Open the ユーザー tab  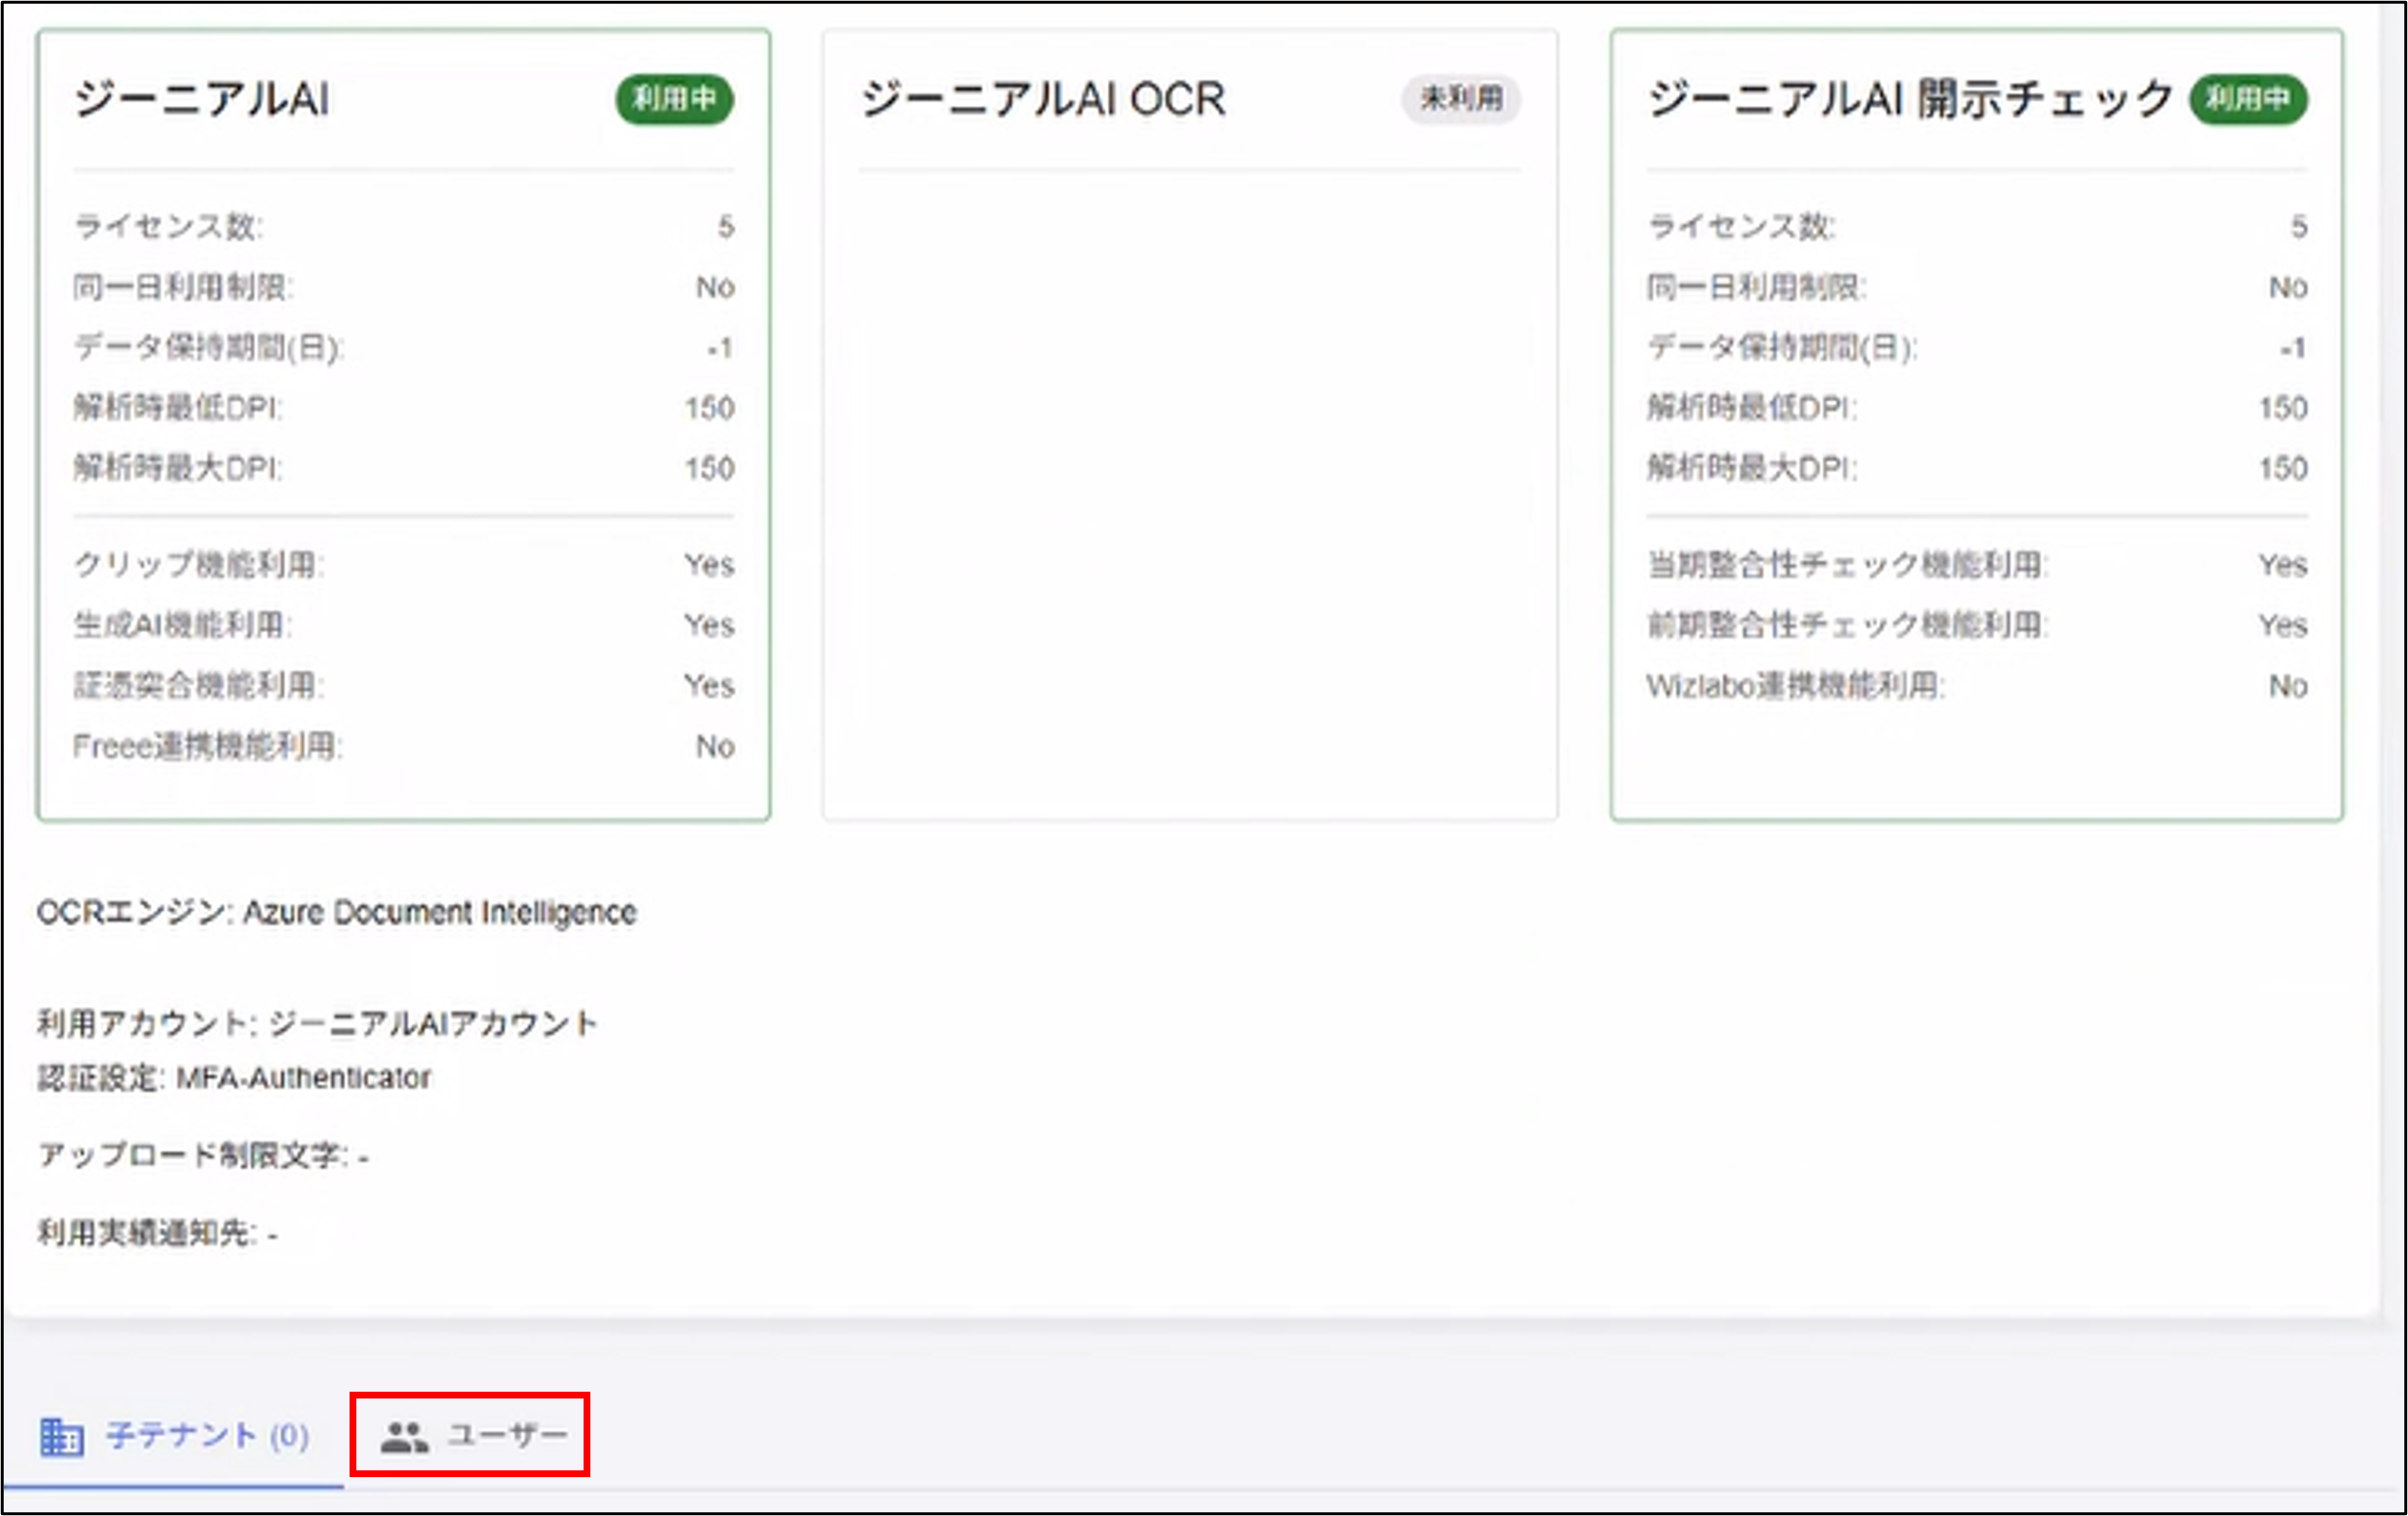tap(470, 1435)
